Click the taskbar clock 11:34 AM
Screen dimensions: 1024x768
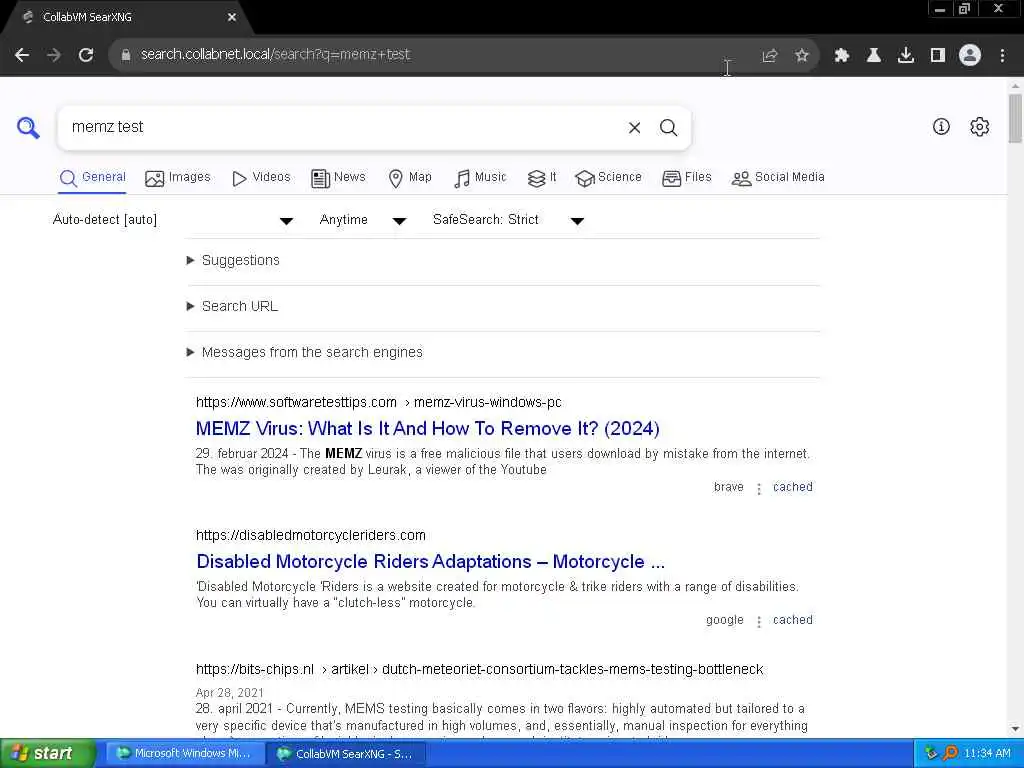987,754
